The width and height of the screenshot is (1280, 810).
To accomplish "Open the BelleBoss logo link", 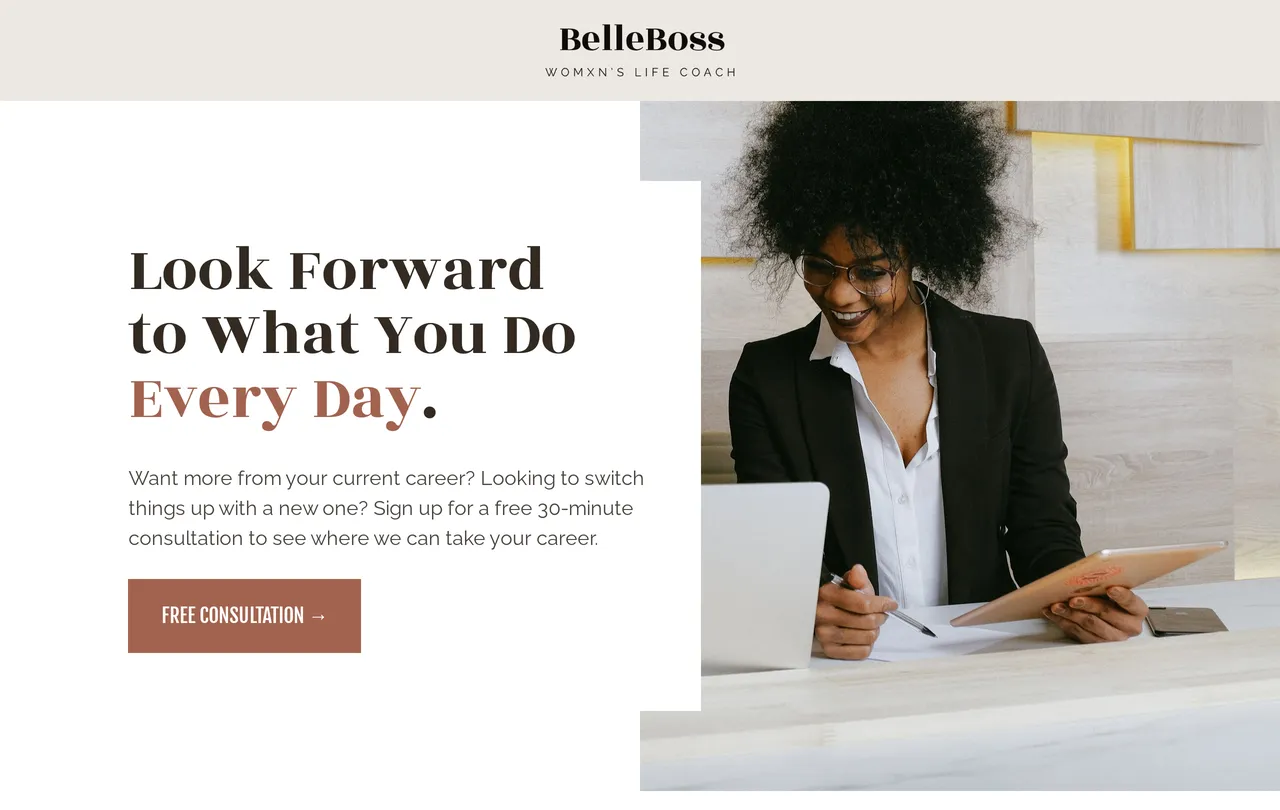I will click(x=642, y=40).
